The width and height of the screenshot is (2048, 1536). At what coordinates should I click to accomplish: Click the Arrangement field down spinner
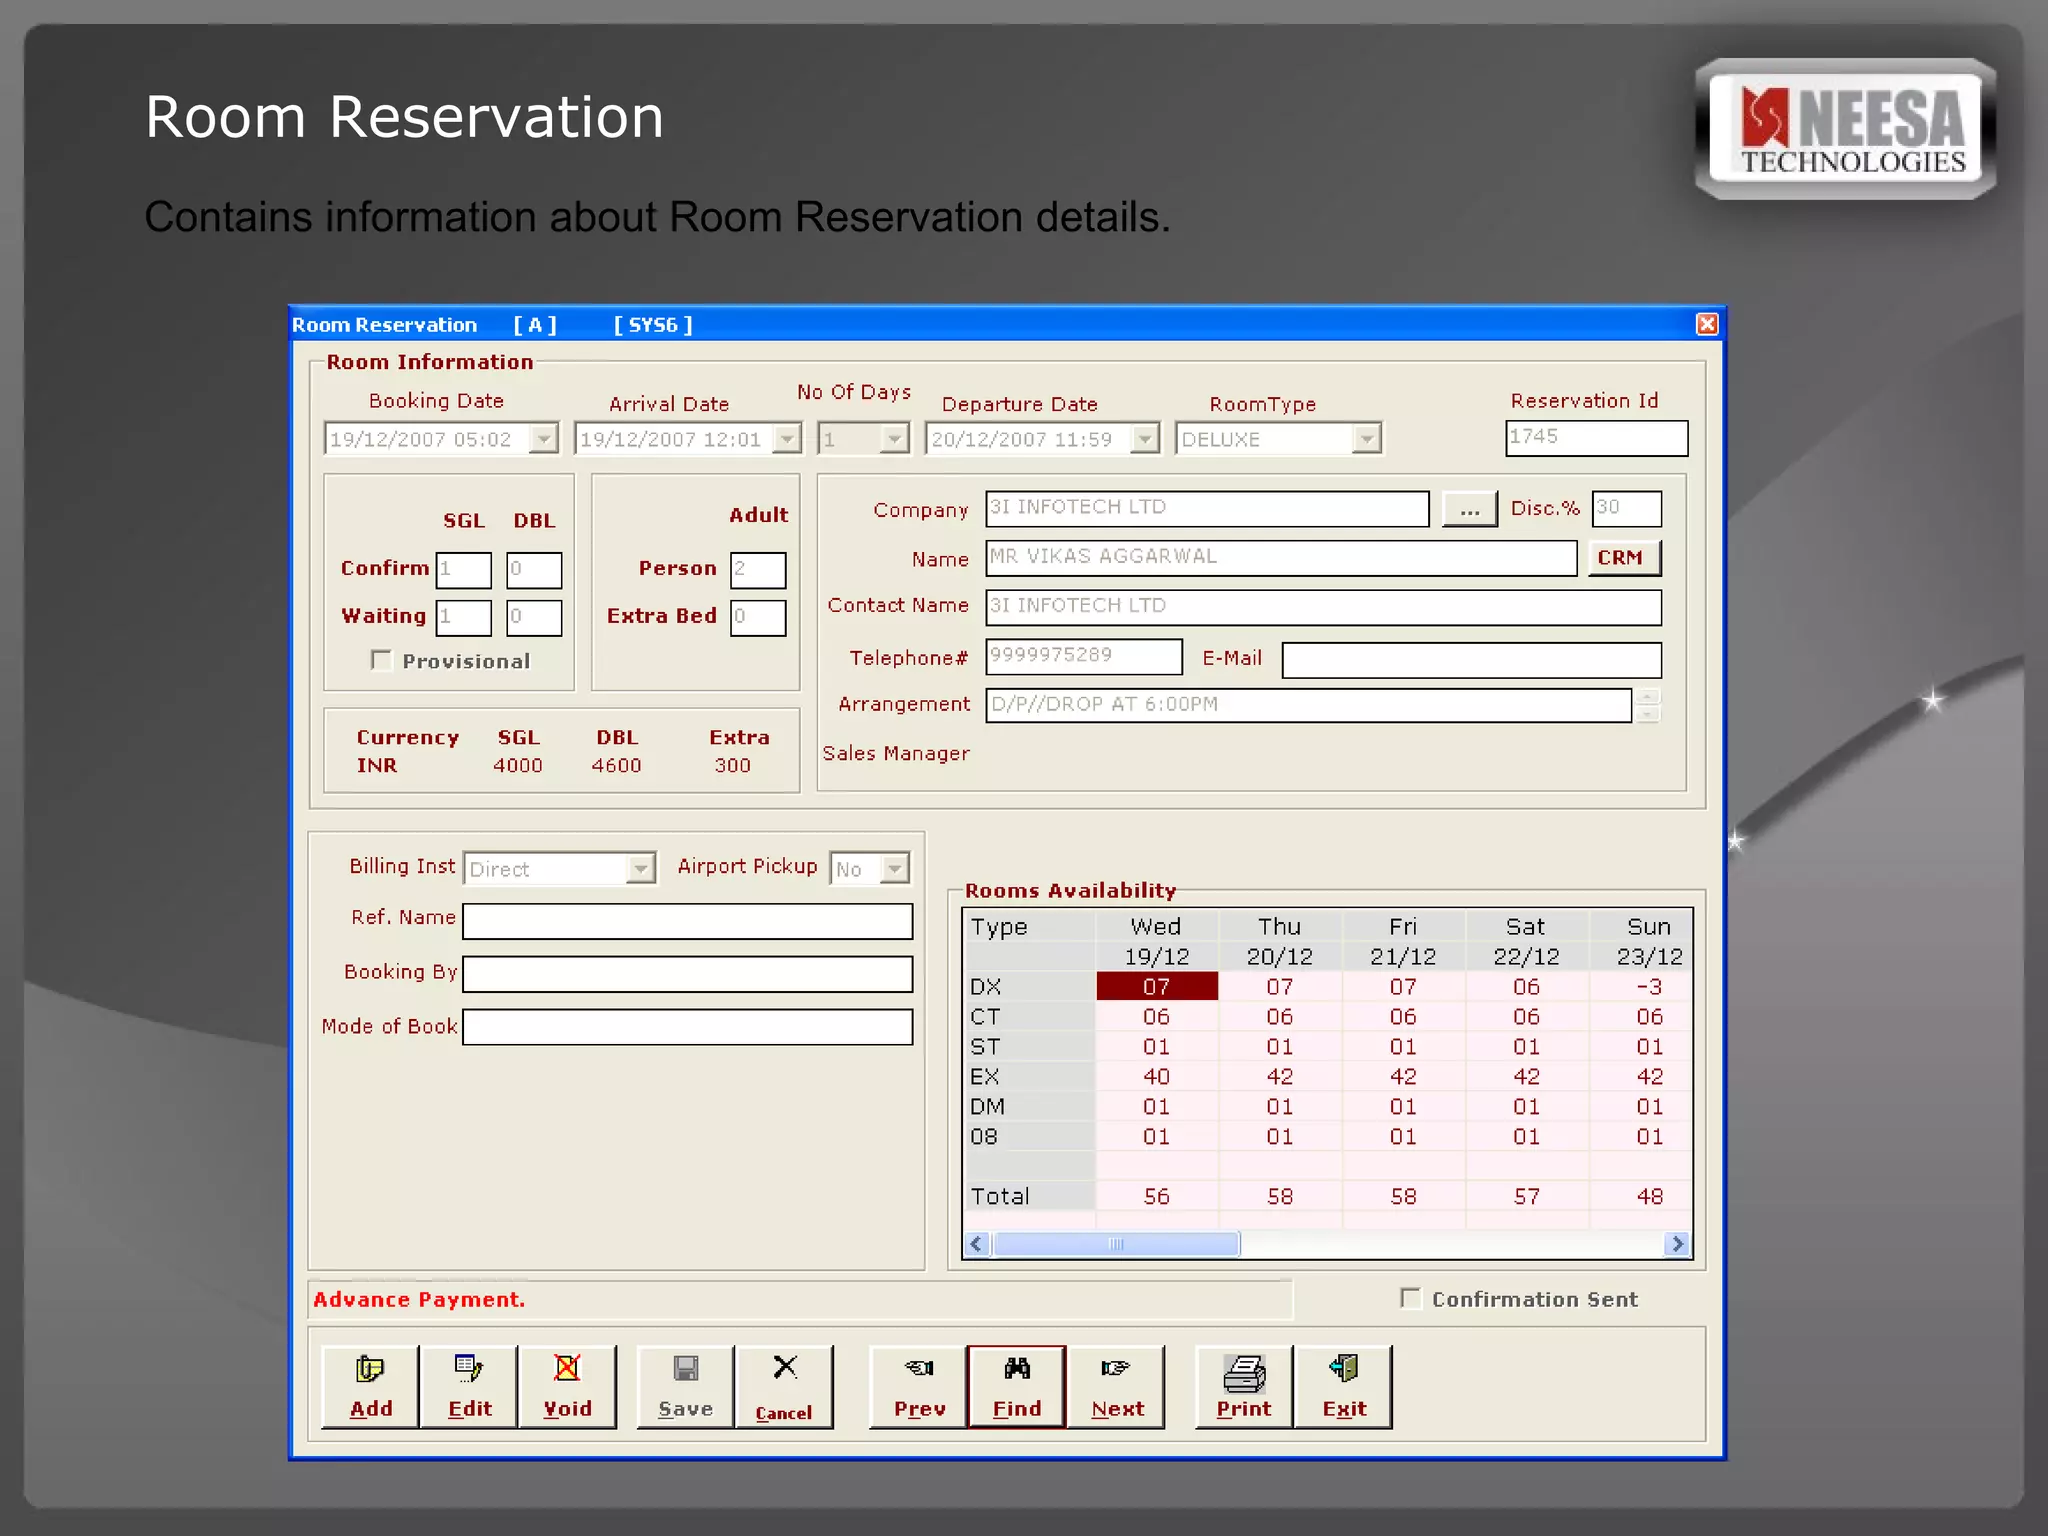pos(1649,714)
